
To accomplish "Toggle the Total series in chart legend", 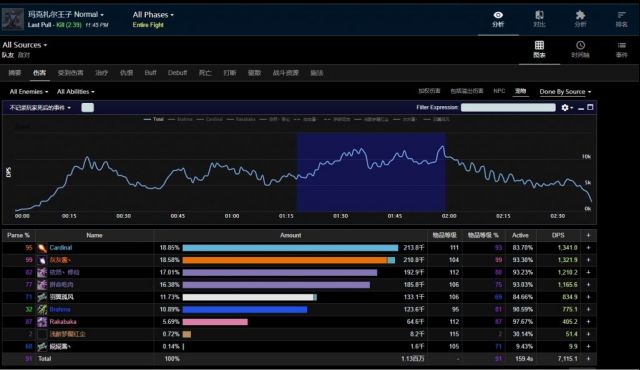I will pos(154,120).
